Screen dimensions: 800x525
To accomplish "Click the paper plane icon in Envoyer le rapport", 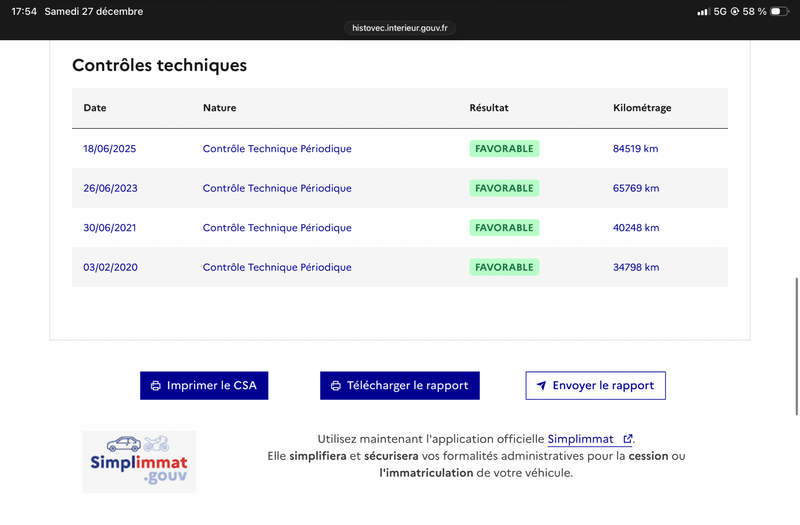I will (x=541, y=386).
